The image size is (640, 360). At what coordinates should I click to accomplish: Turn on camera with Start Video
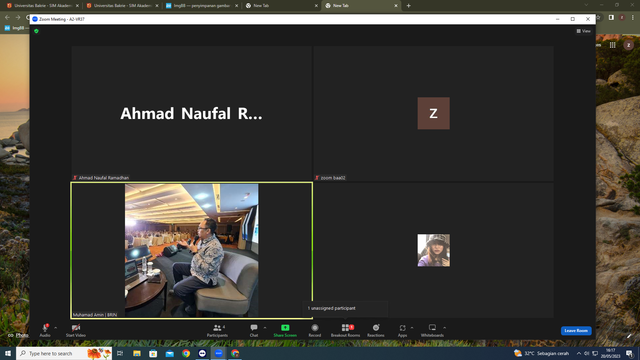[x=76, y=330]
